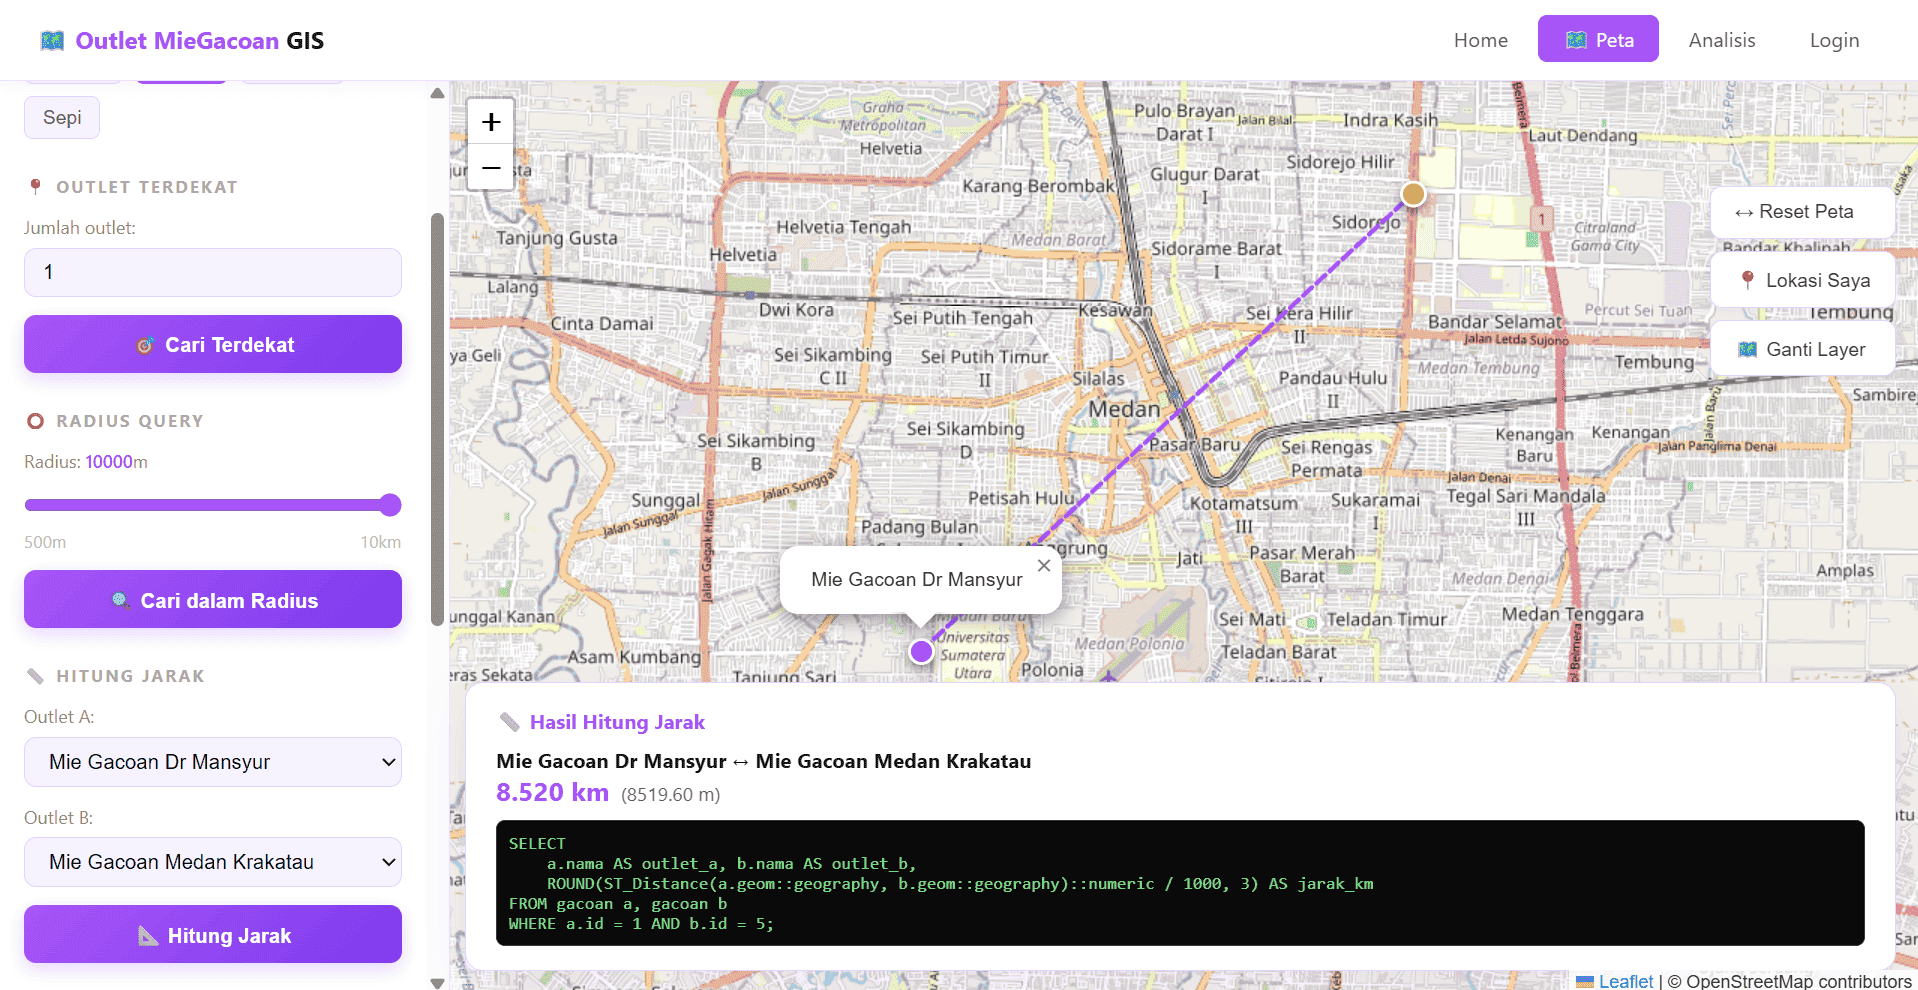Go to the Login page
Viewport: 1918px width, 990px height.
point(1834,40)
